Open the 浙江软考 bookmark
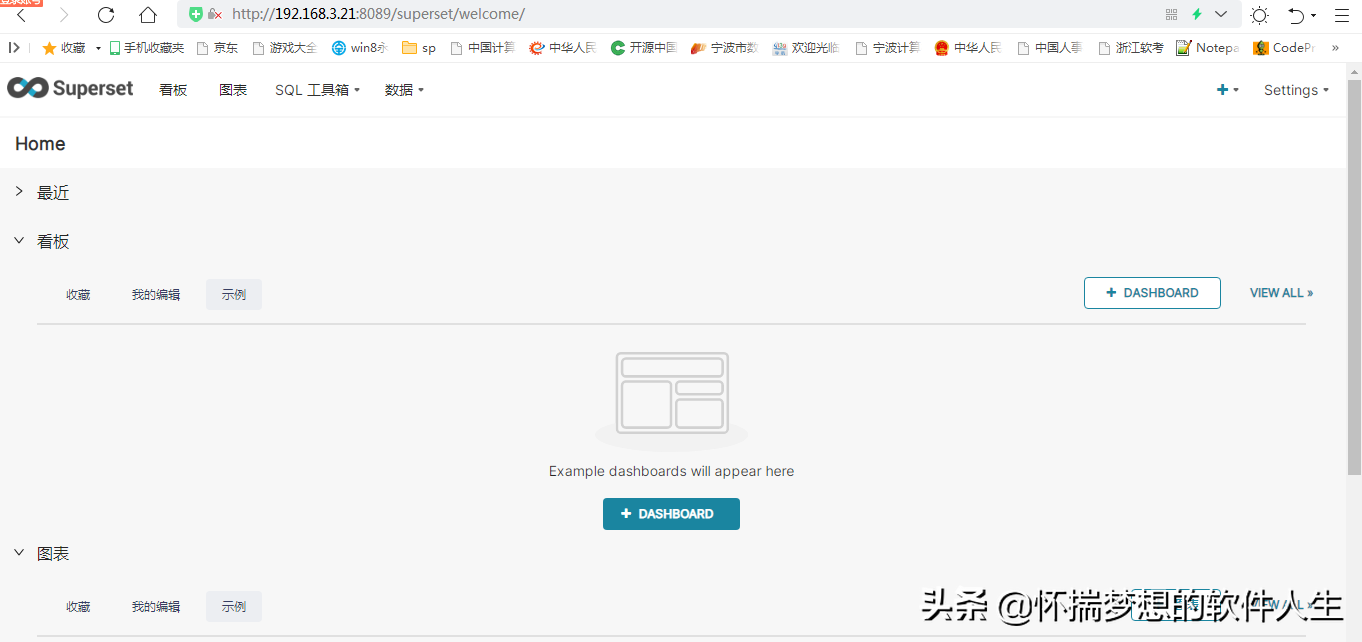Screen dimensions: 1362x642 [1130, 47]
